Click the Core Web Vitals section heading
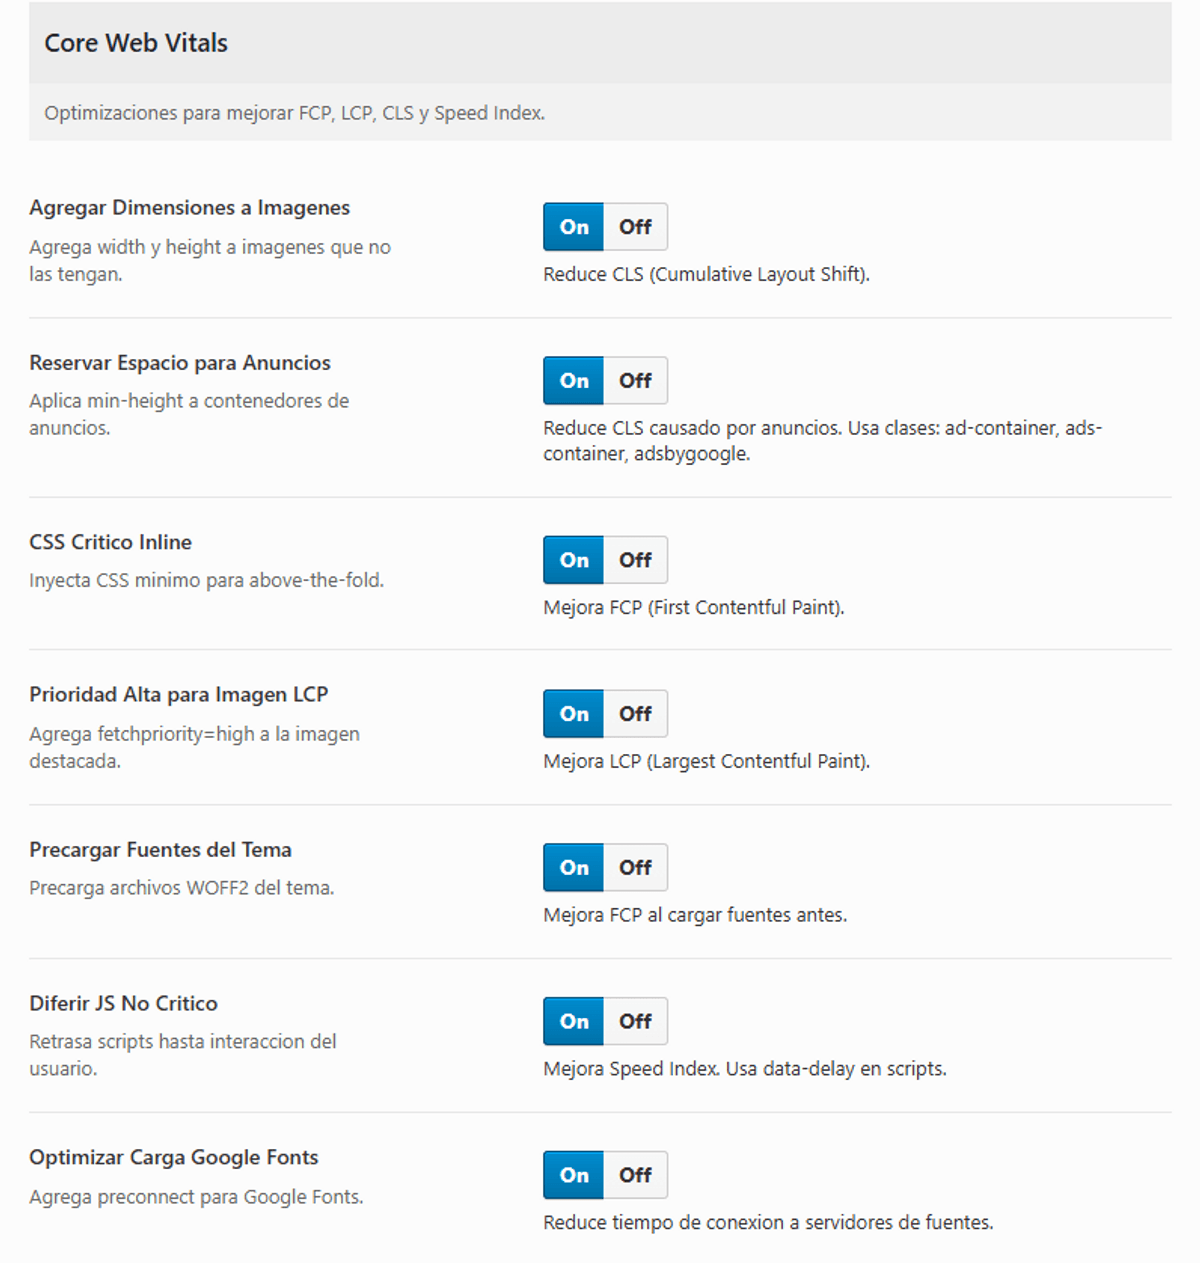Viewport: 1200px width, 1263px height. [136, 43]
